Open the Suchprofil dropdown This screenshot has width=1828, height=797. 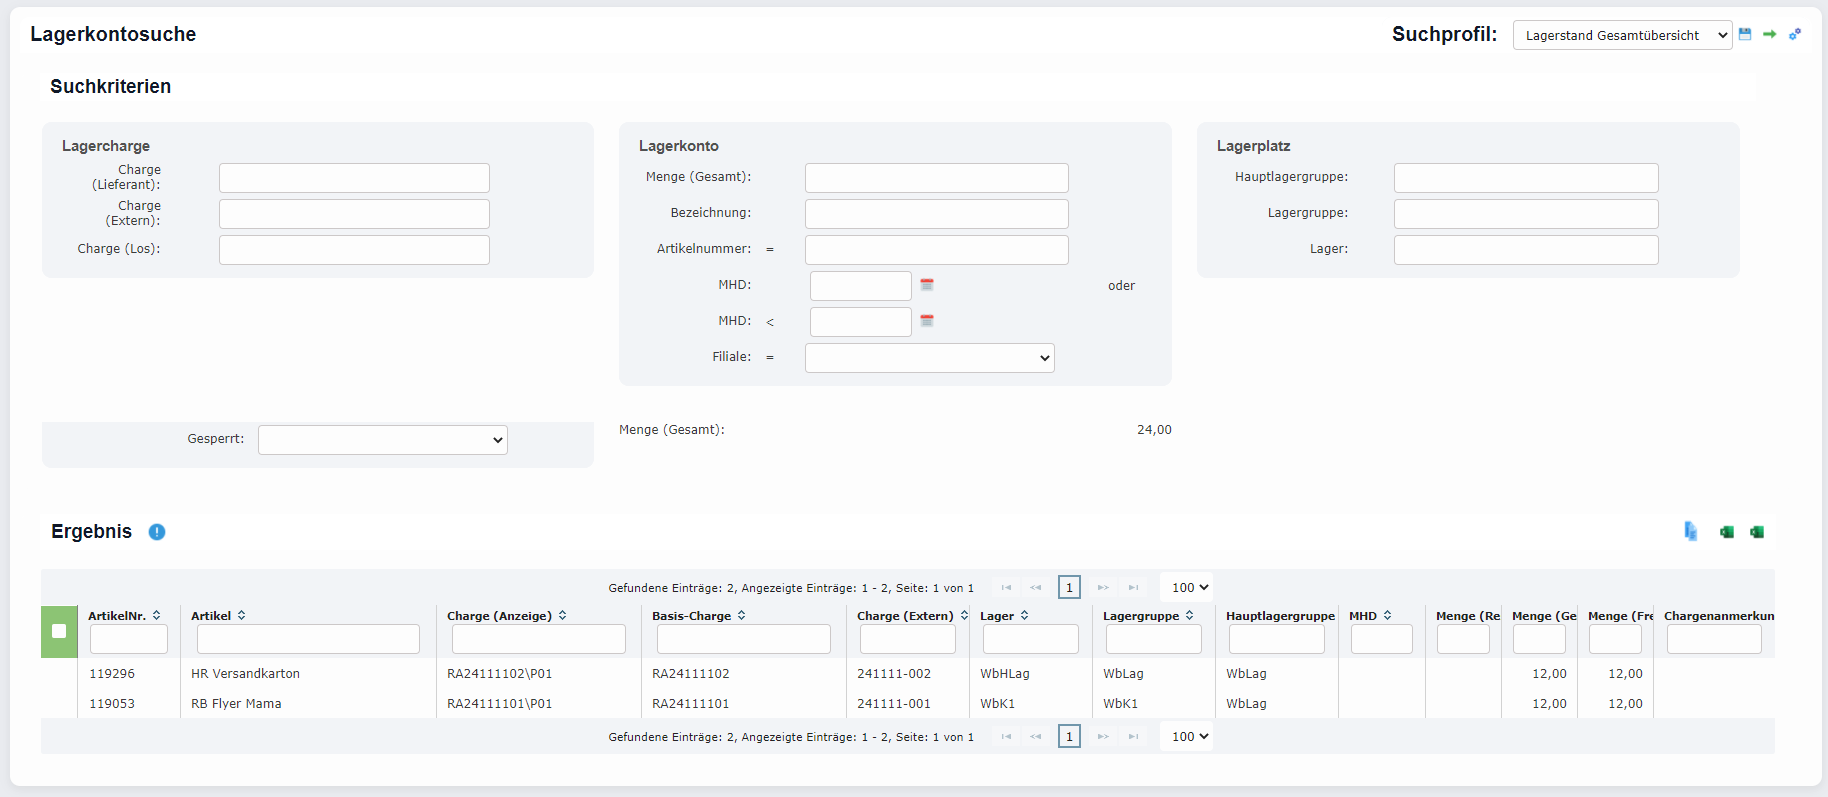[x=1621, y=35]
